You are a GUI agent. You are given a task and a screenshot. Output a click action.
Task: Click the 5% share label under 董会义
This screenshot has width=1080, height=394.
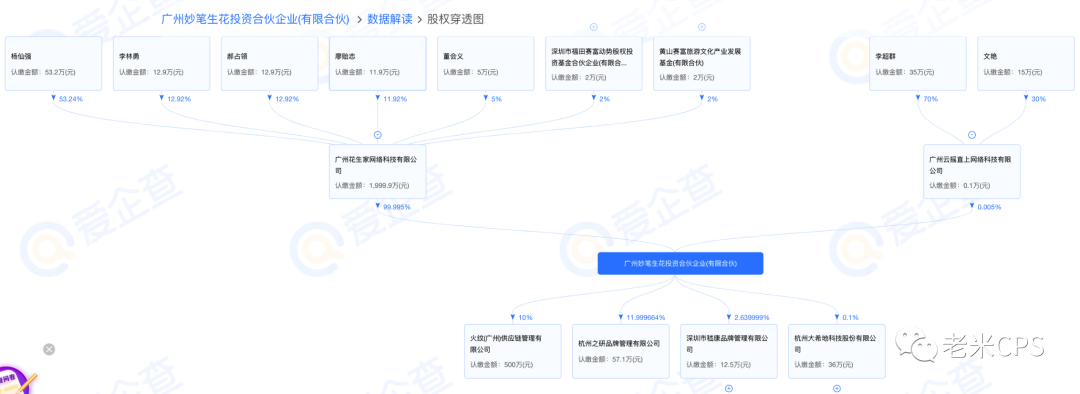497,99
